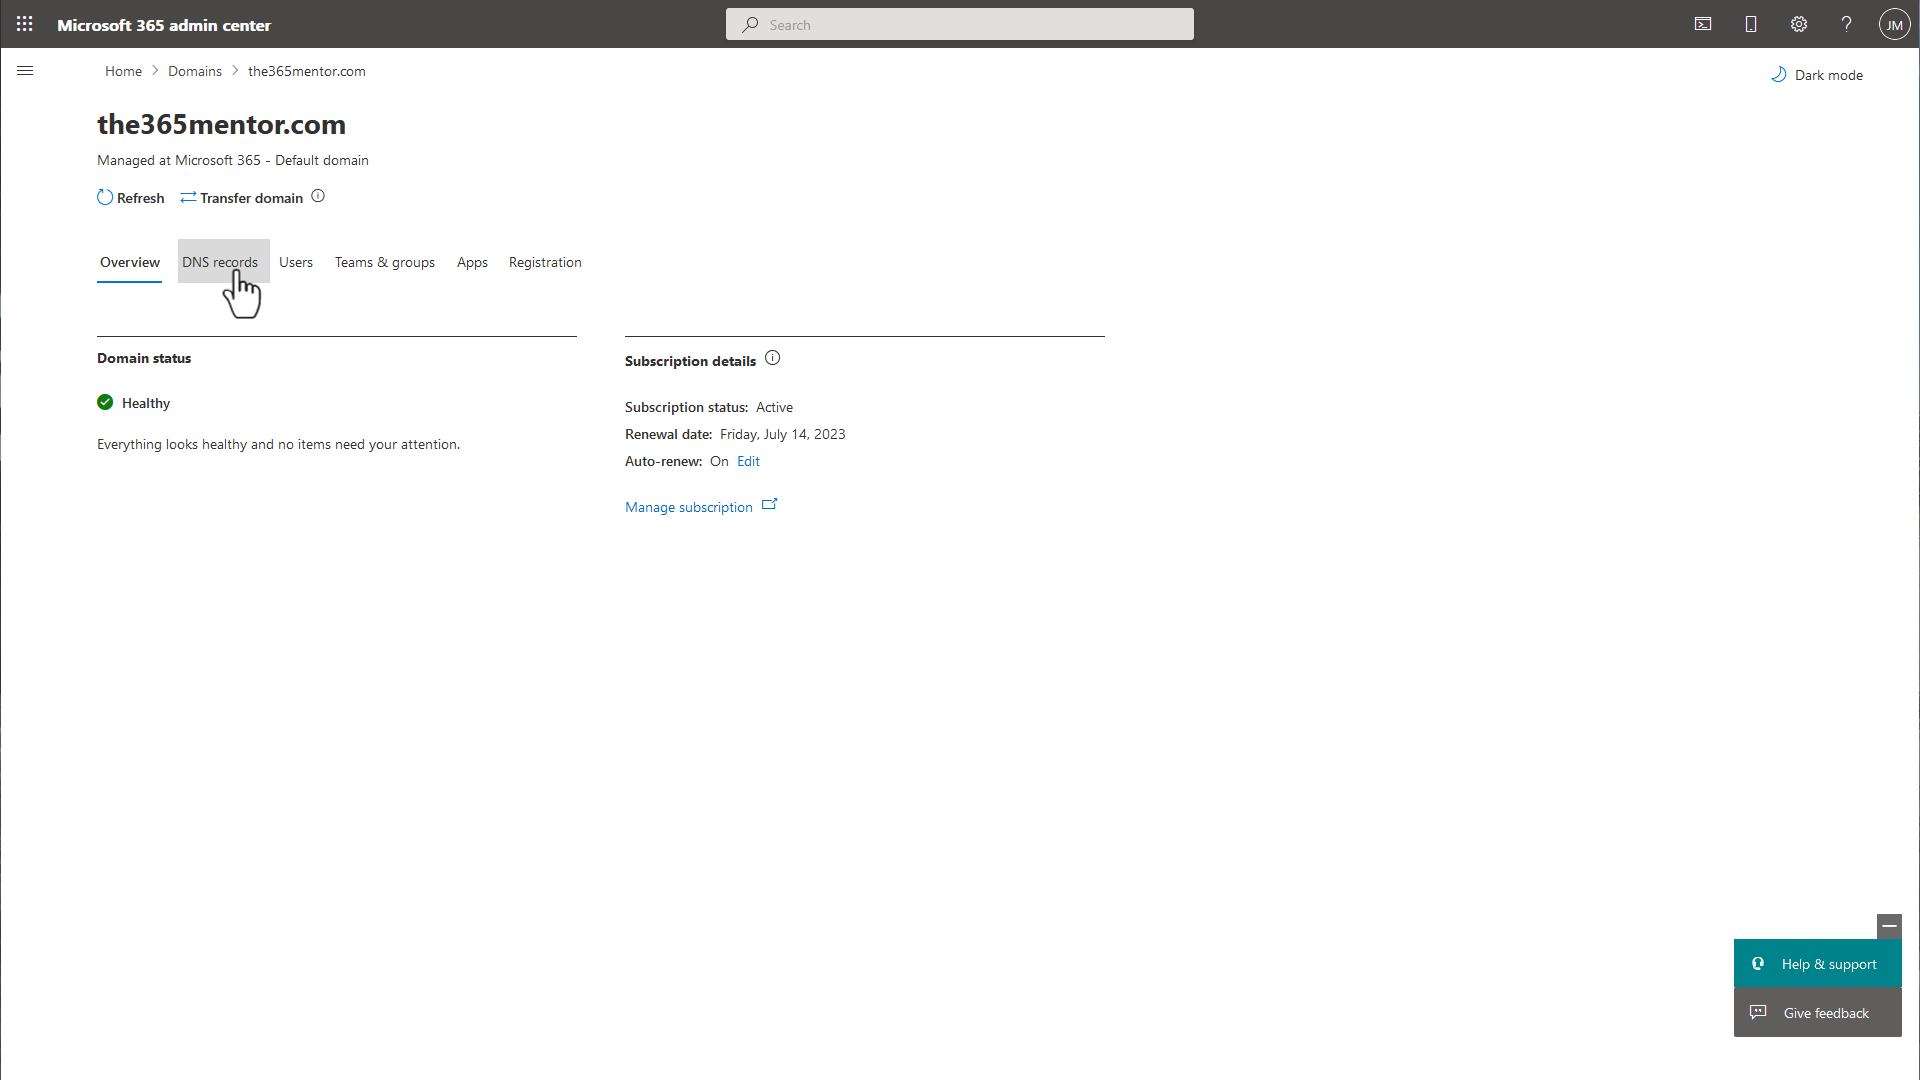Screen dimensions: 1920x1080
Task: Click the Domain status heading
Action: click(x=144, y=358)
